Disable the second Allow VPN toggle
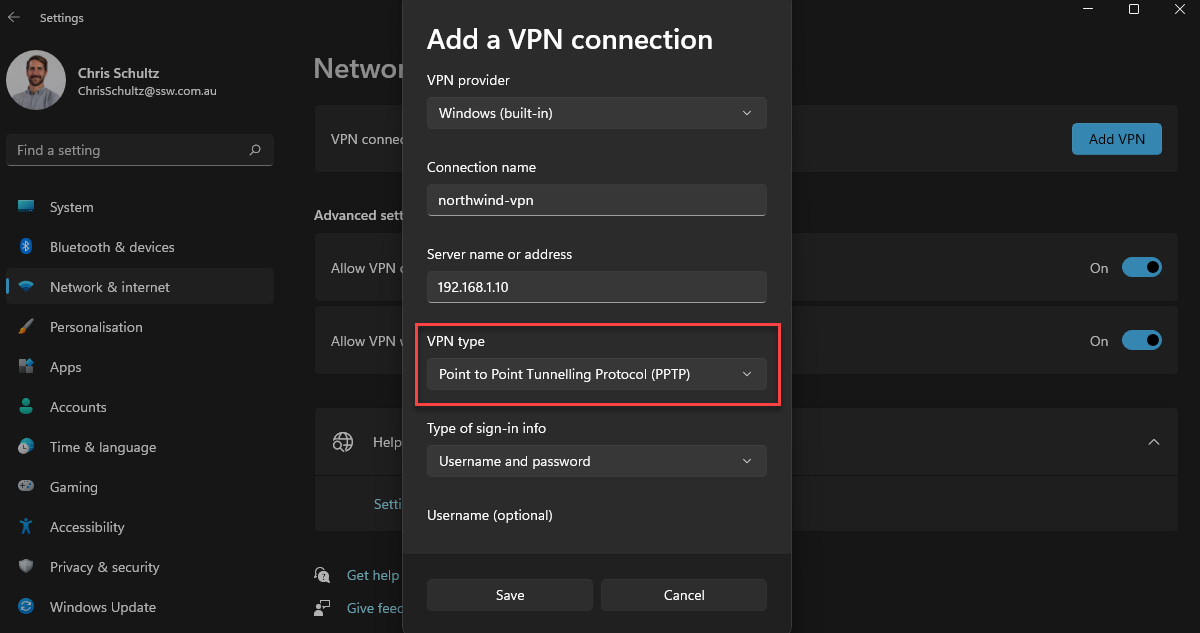The image size is (1200, 633). pos(1141,341)
